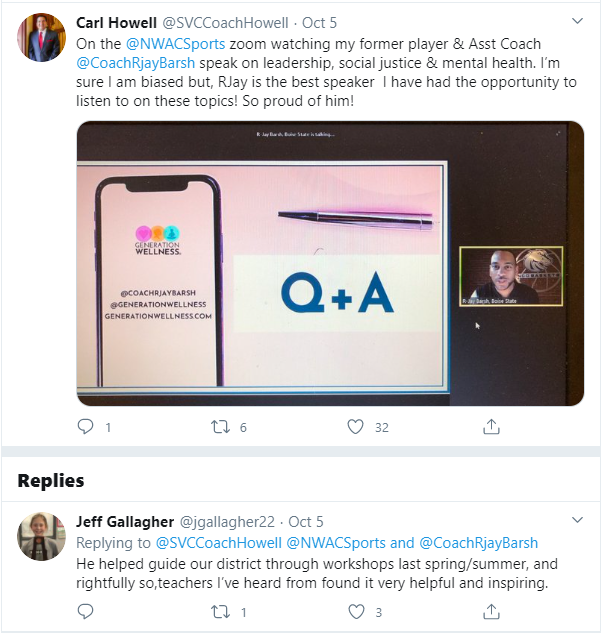Click @CoachRjayBarsh in Jeff's replying-to line

[479, 543]
